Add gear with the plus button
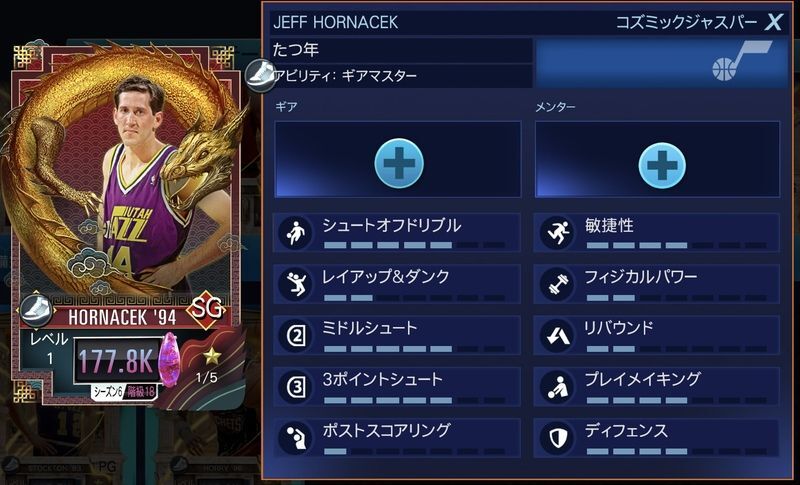This screenshot has height=485, width=800. click(398, 163)
